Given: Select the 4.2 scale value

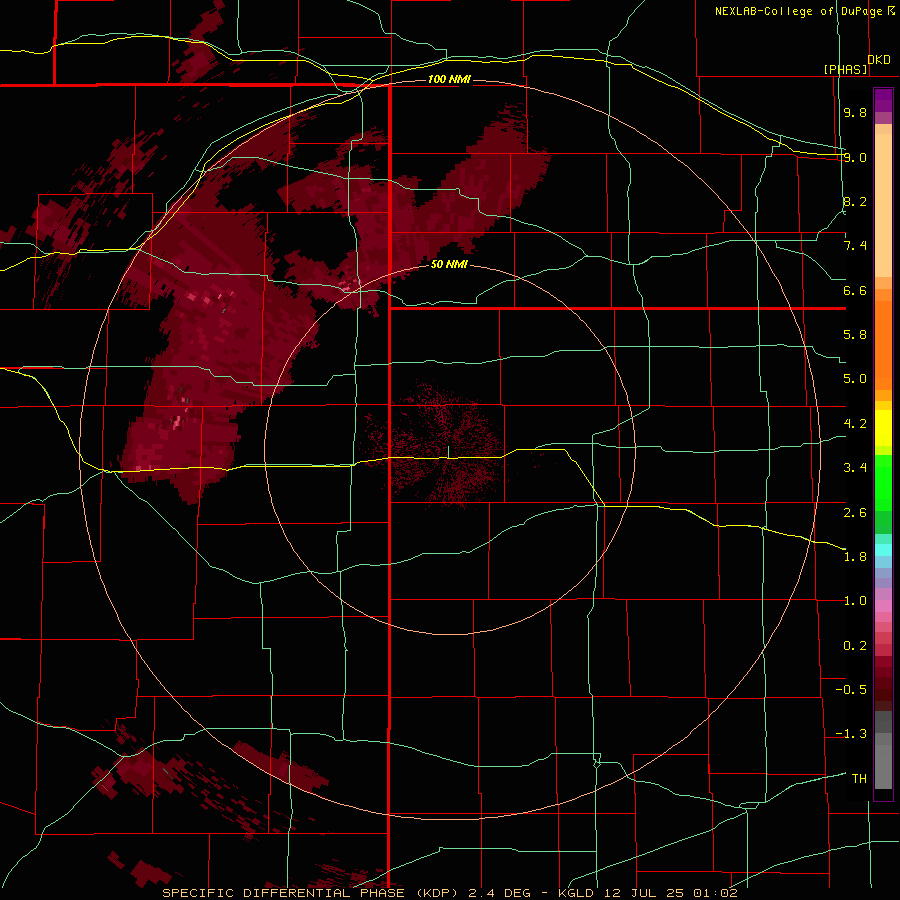Looking at the screenshot, I should coord(855,424).
